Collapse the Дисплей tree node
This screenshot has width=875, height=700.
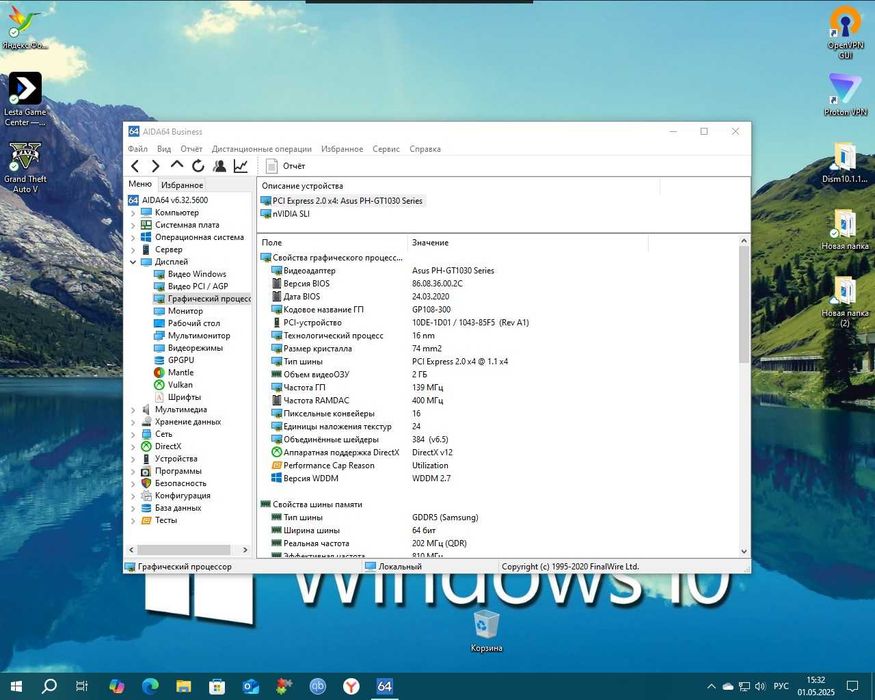133,262
